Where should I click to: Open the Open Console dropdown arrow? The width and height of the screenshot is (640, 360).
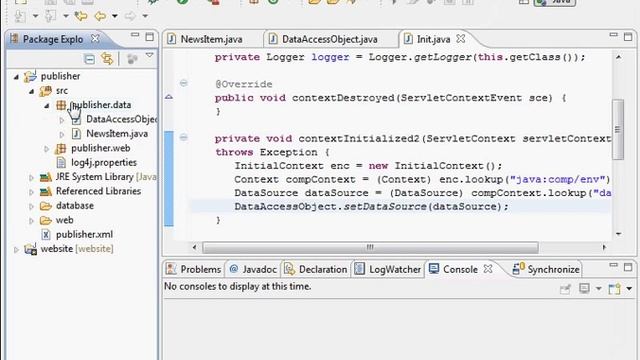coord(629,289)
